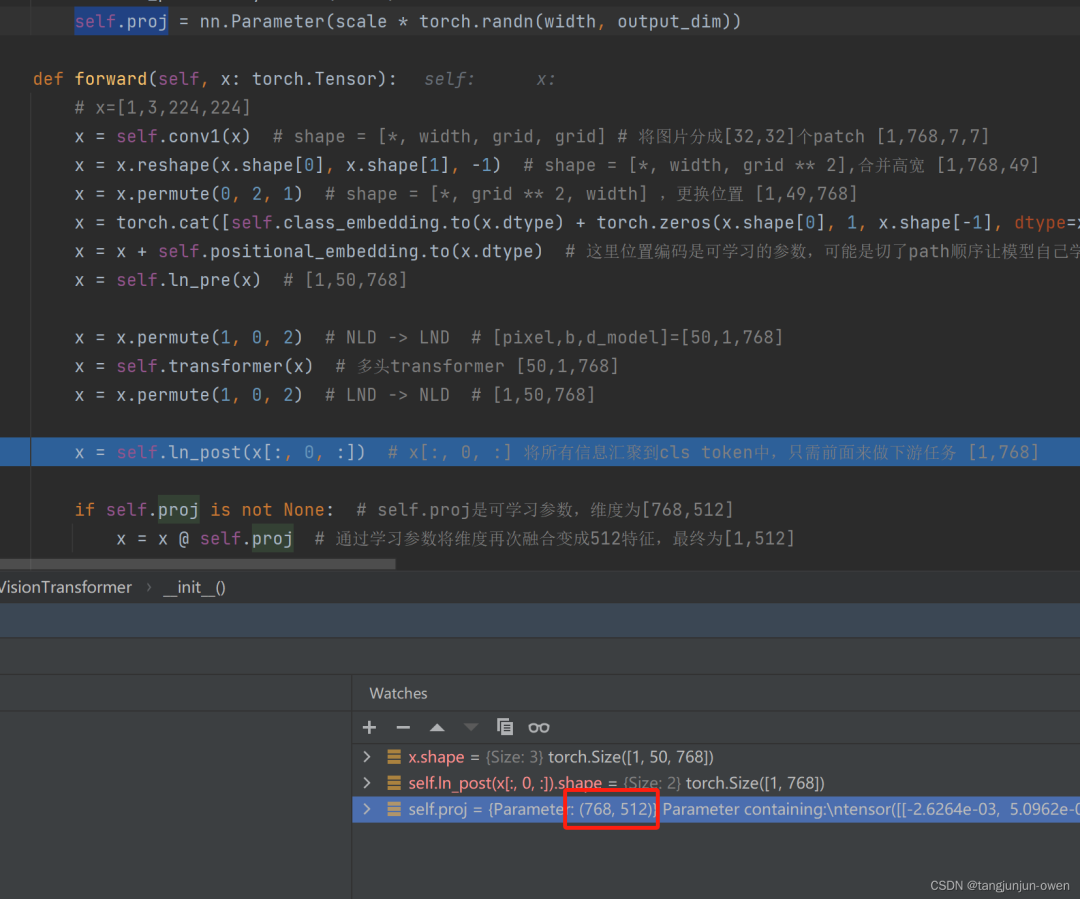This screenshot has height=899, width=1080.
Task: Click the 'if self.proj is not None' line
Action: click(x=404, y=510)
